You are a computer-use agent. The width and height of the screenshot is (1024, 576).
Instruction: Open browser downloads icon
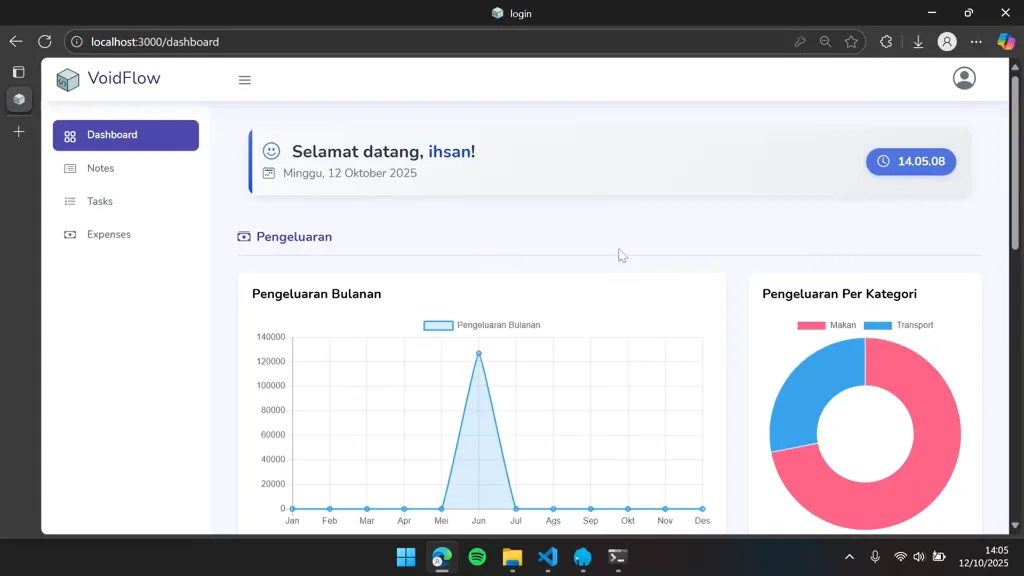(918, 42)
